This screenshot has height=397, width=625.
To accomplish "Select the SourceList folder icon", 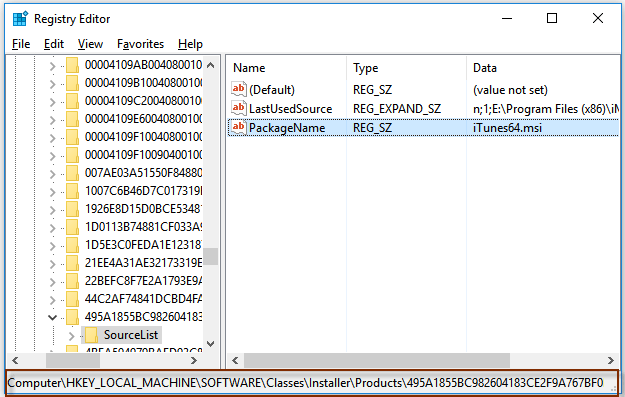I will tap(91, 335).
